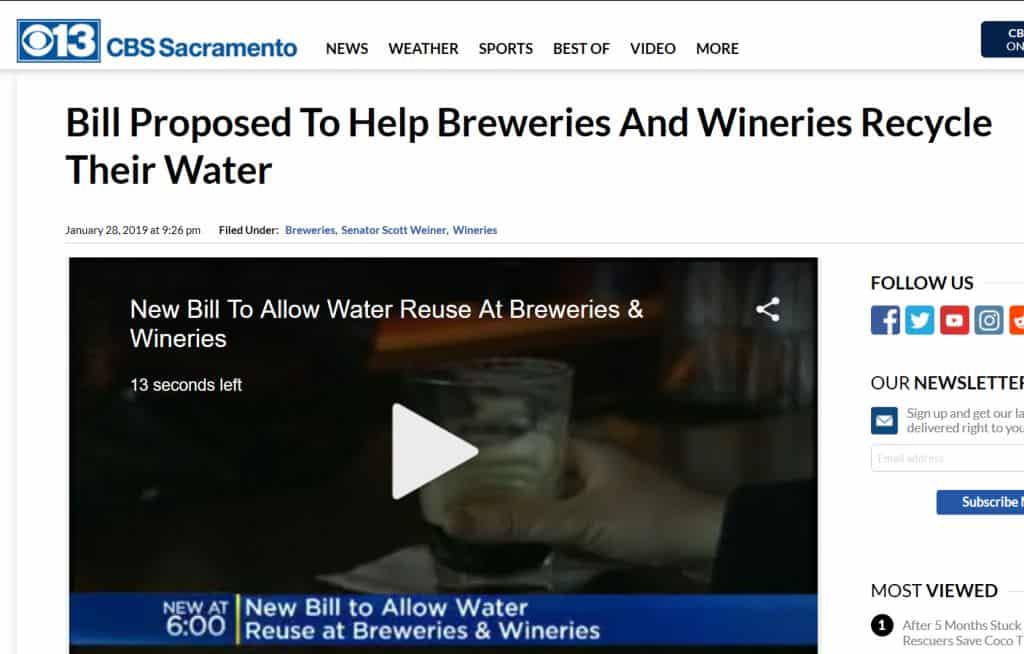Screen dimensions: 1024x654
Task: Open the Instagram follow icon
Action: [x=989, y=320]
